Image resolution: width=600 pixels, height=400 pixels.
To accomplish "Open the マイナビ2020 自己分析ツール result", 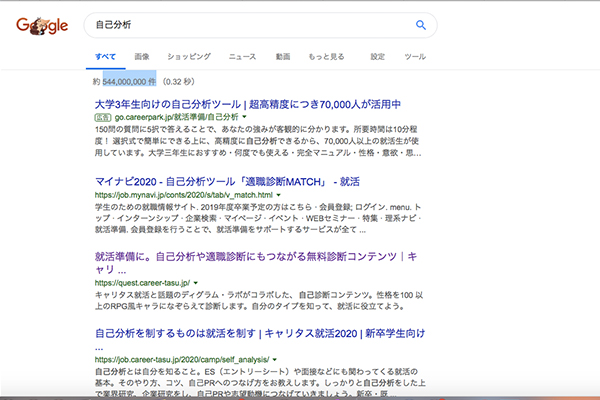I will point(227,181).
